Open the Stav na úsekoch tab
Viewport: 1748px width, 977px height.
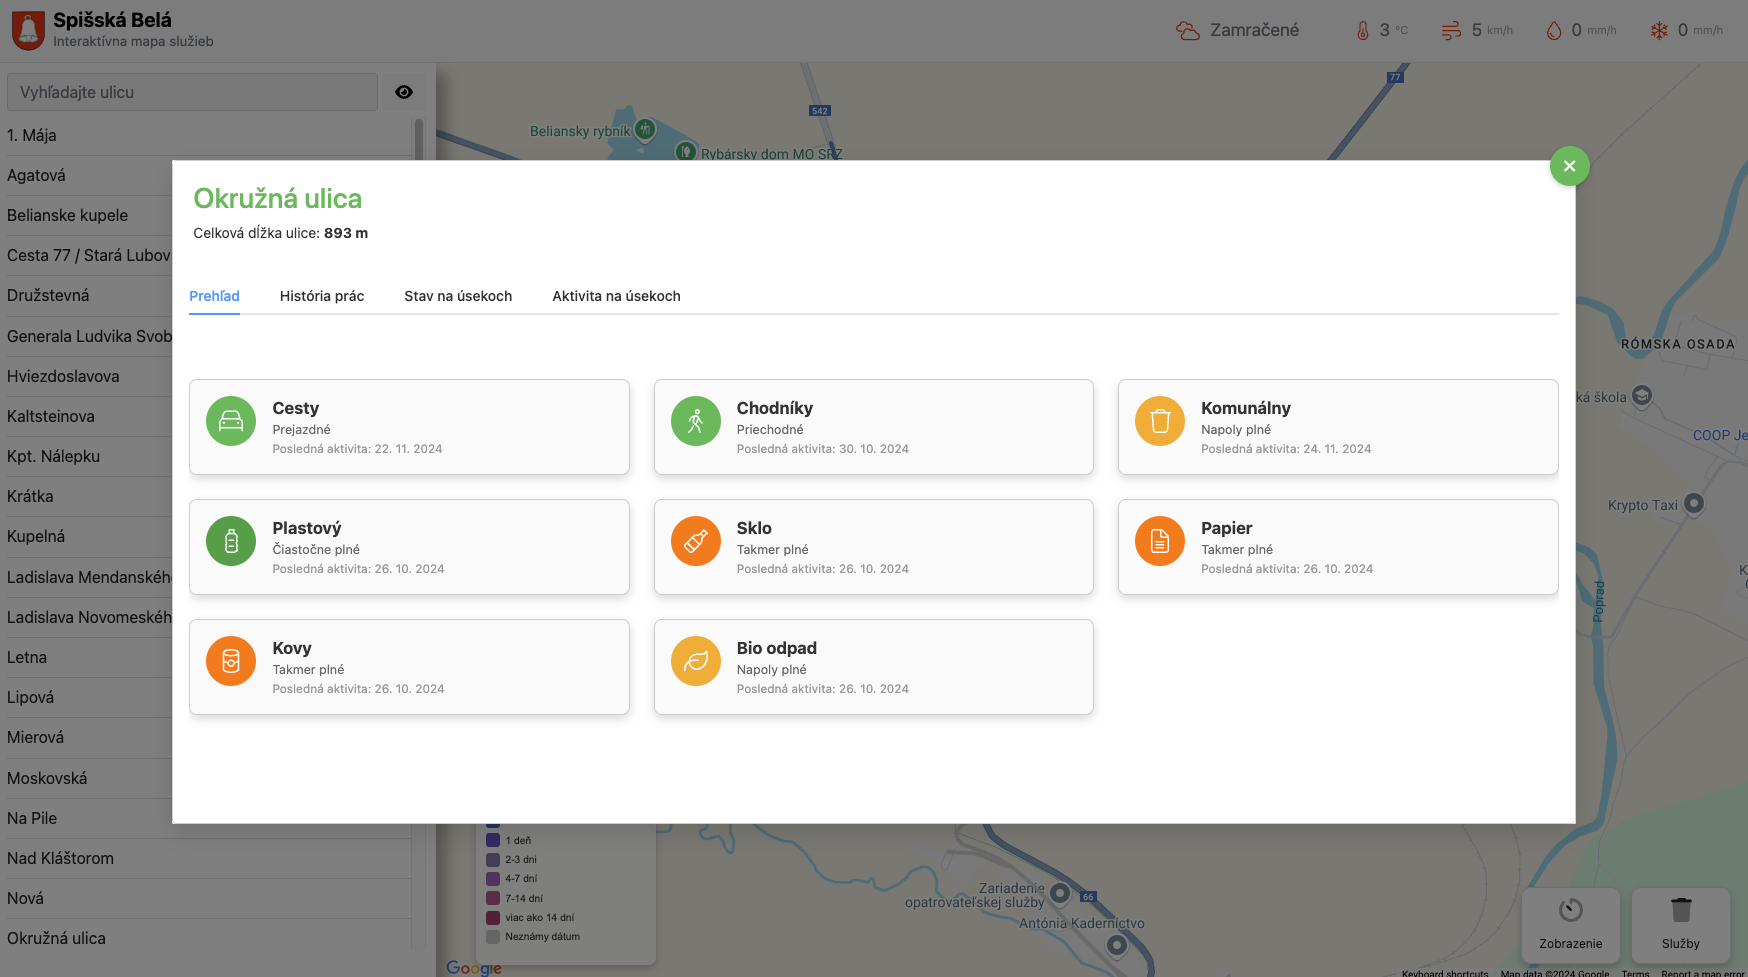458,296
